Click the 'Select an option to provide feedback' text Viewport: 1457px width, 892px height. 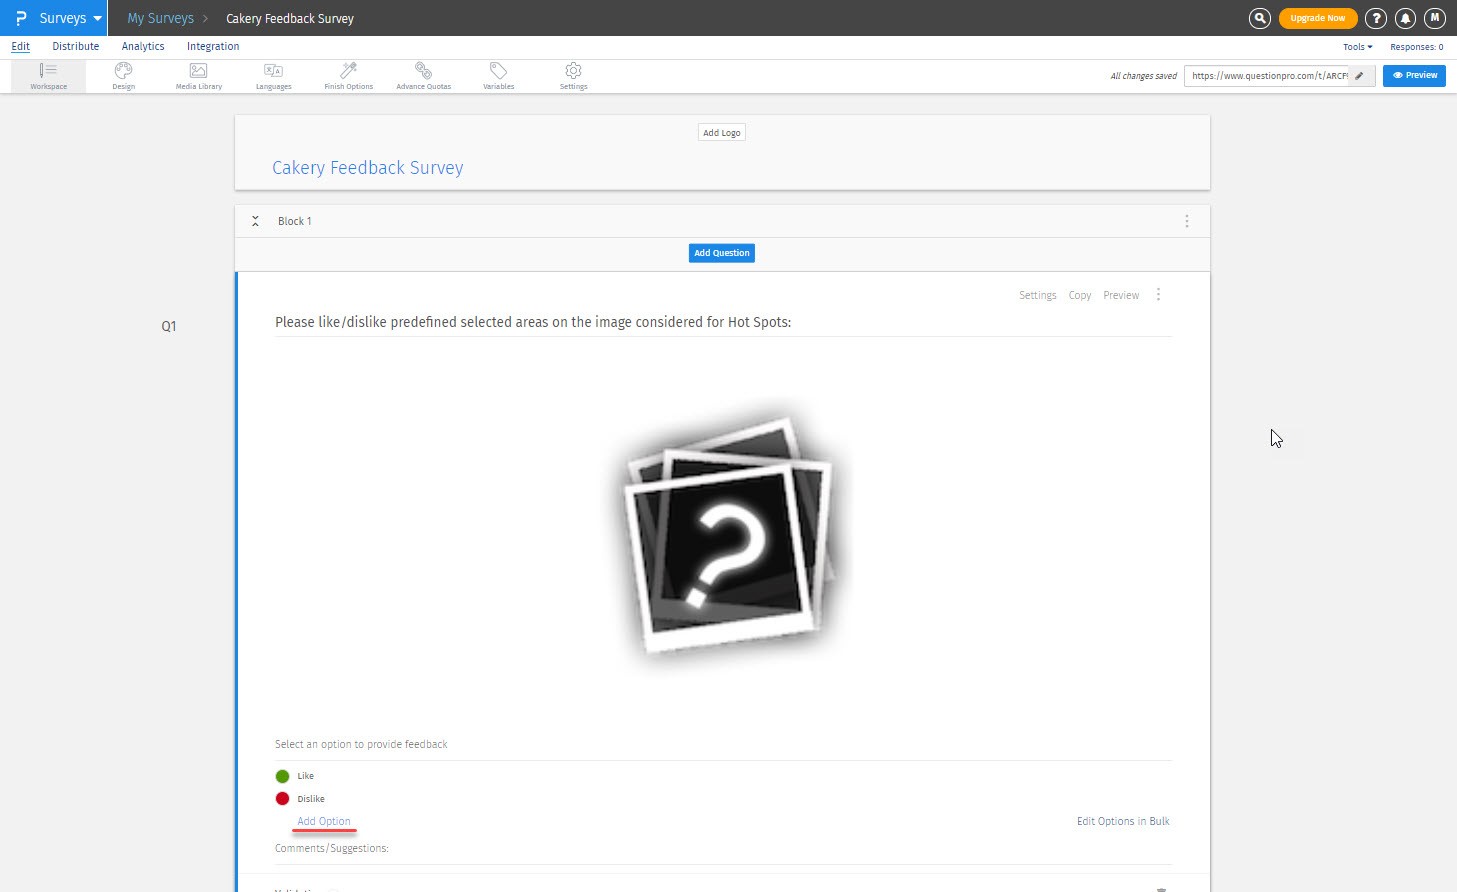tap(361, 744)
